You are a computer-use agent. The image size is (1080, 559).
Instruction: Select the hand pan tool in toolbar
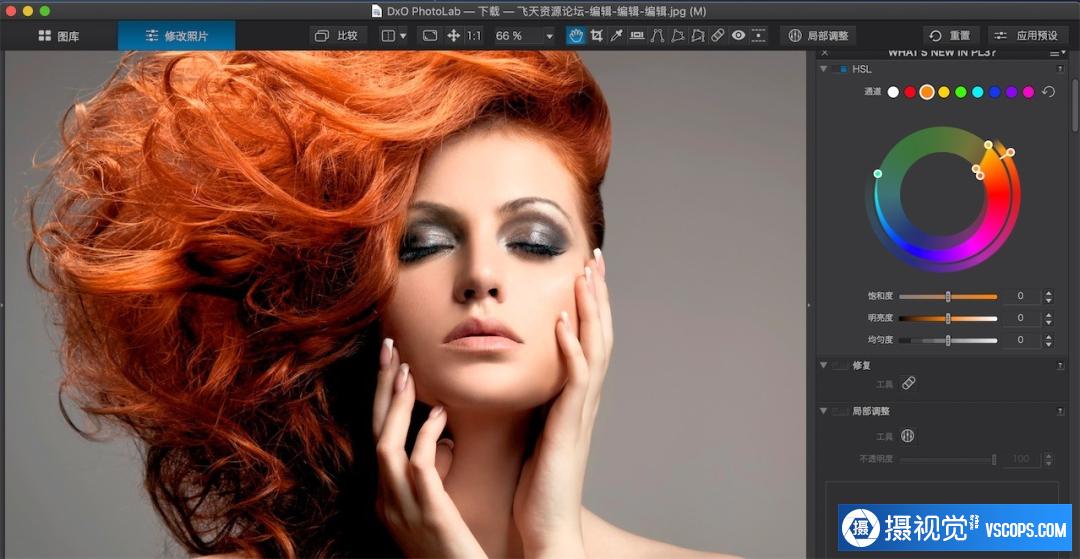coord(576,36)
